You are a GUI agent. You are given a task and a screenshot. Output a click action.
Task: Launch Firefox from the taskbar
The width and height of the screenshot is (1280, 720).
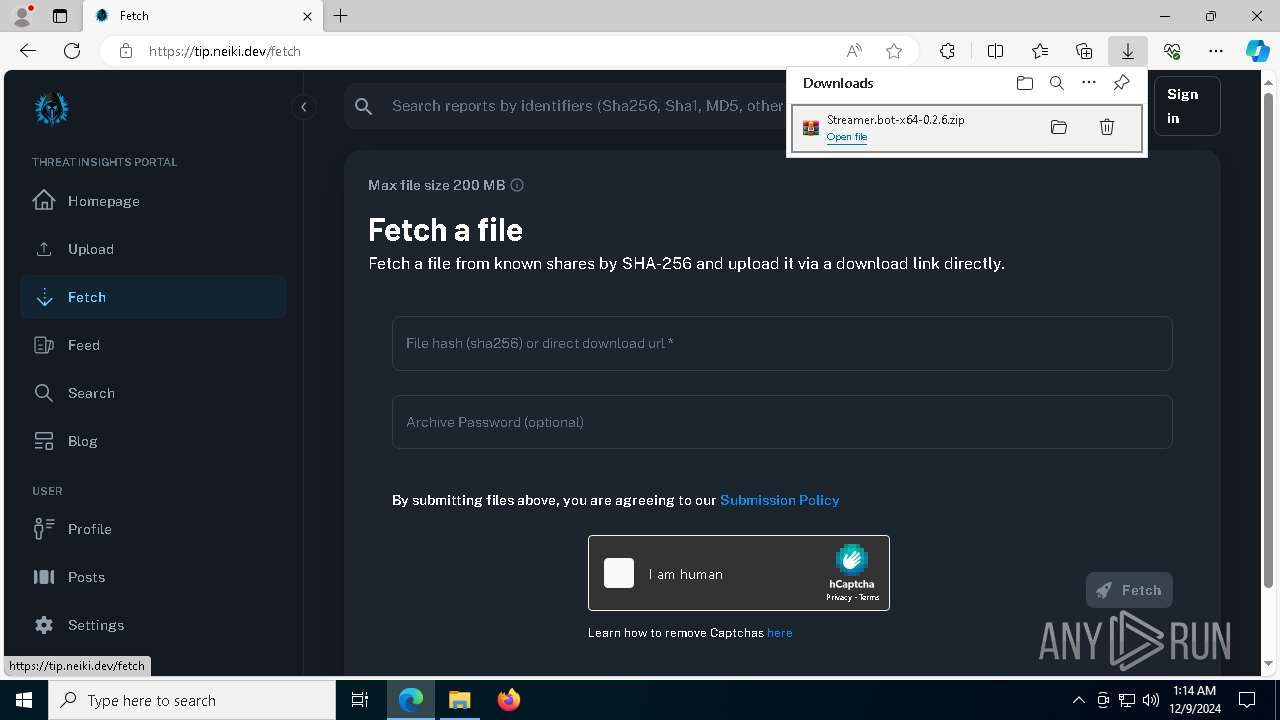point(508,700)
